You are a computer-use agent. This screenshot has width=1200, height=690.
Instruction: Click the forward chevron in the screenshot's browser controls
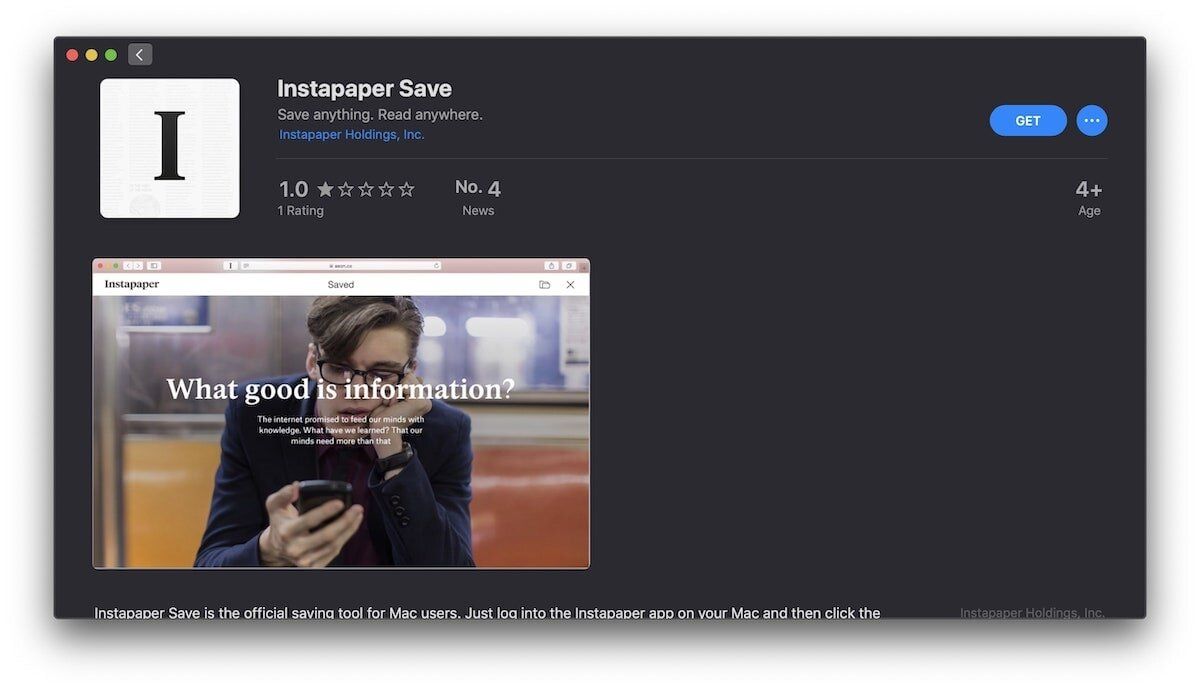(x=138, y=265)
